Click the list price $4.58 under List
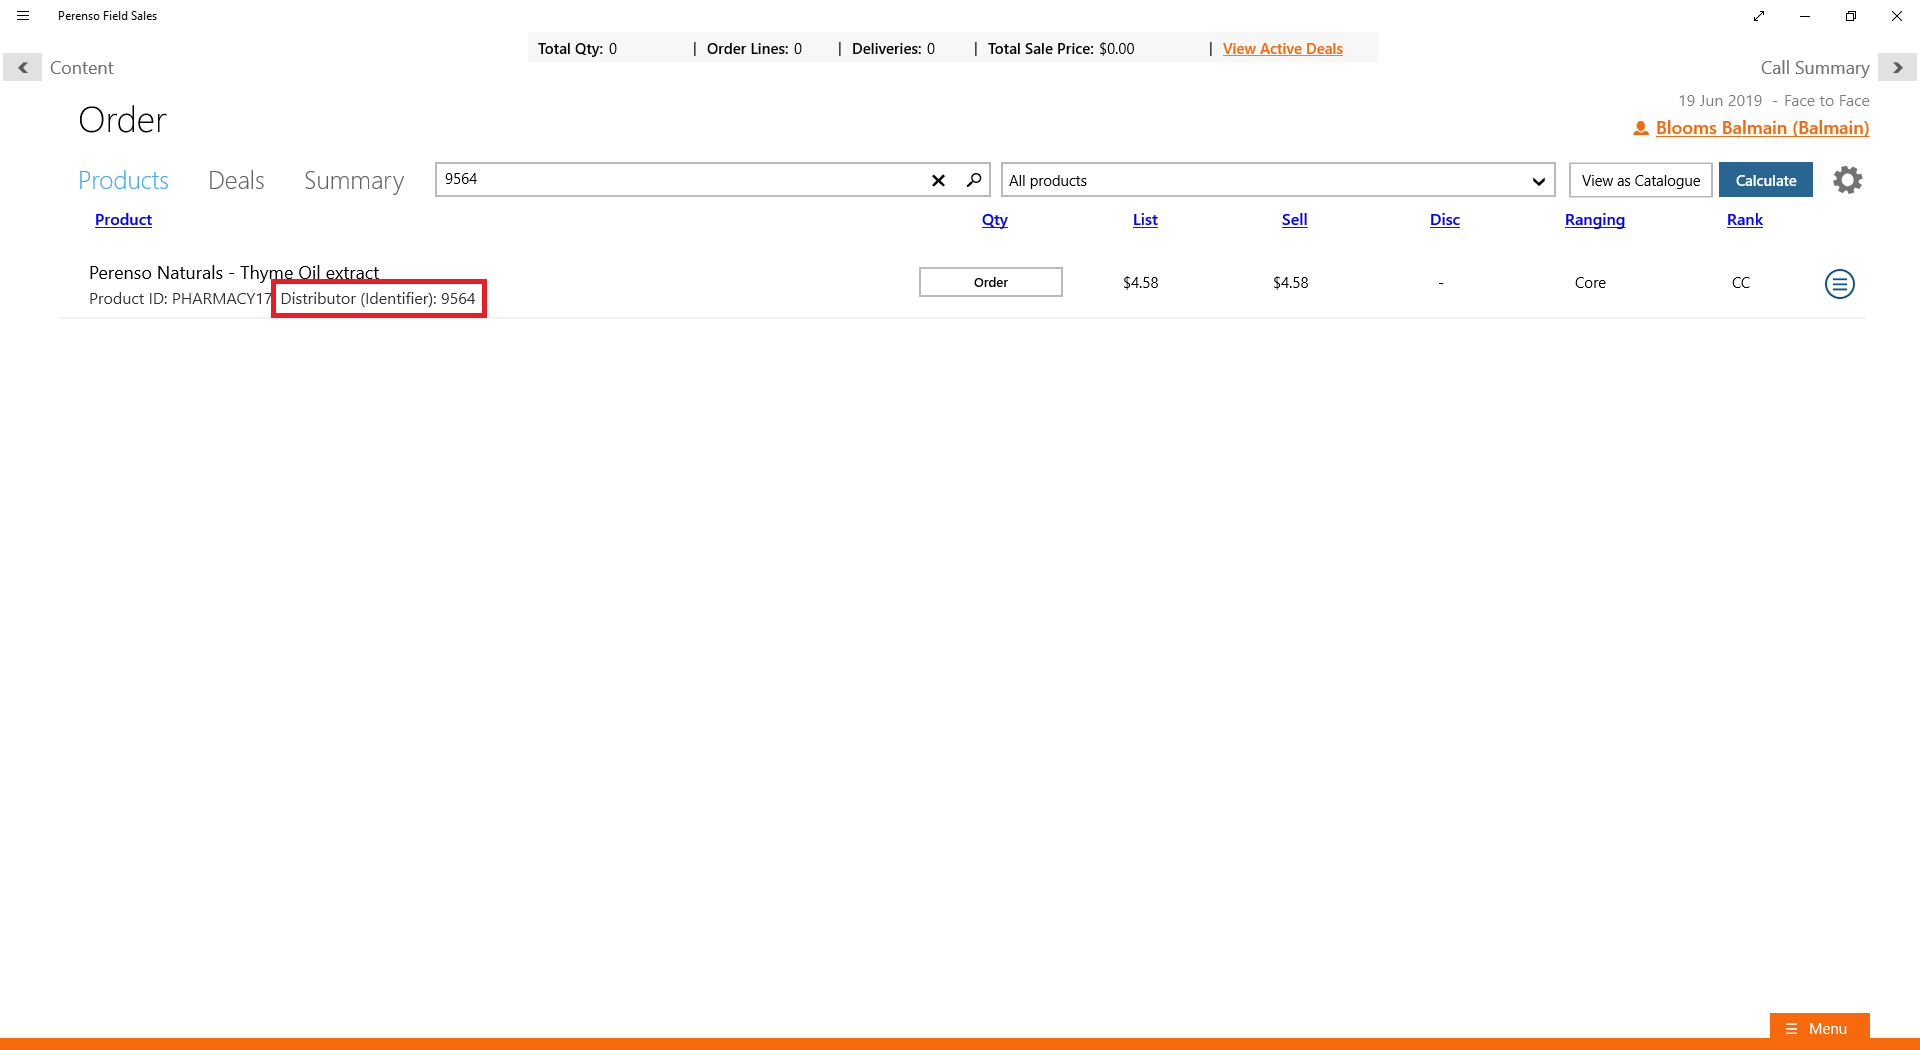Screen dimensions: 1920x1050 click(x=1140, y=283)
